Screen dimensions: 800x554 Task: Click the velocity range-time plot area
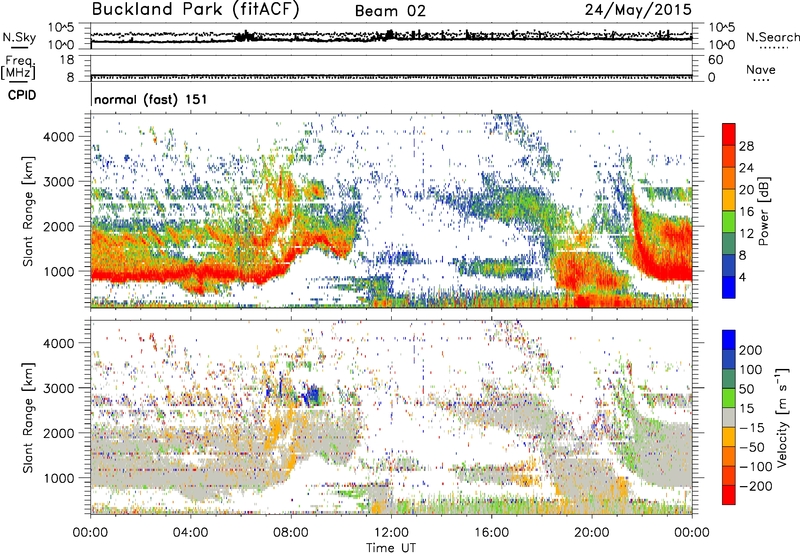[391, 417]
